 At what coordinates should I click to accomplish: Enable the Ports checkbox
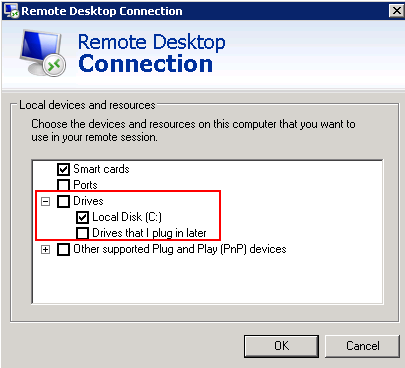[x=63, y=185]
